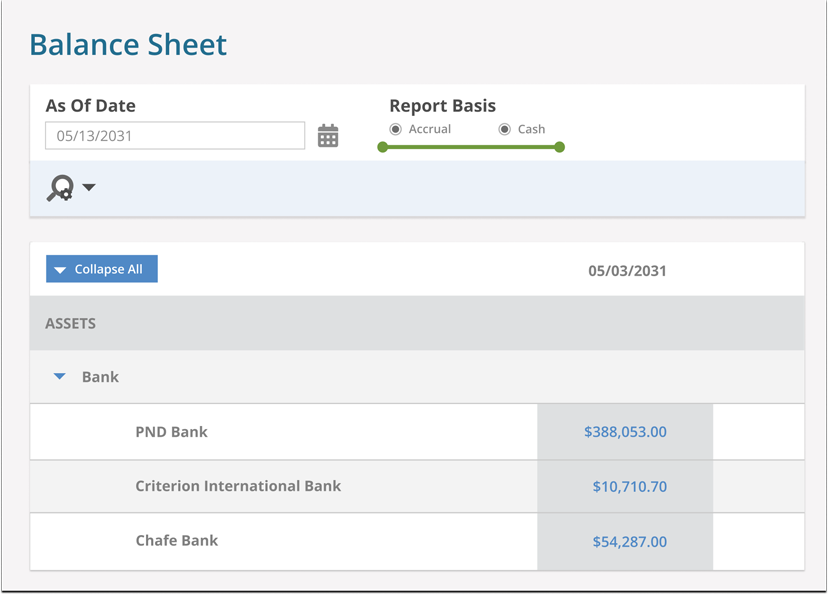The image size is (828, 594).
Task: Click the As Of Date input field
Action: click(175, 136)
